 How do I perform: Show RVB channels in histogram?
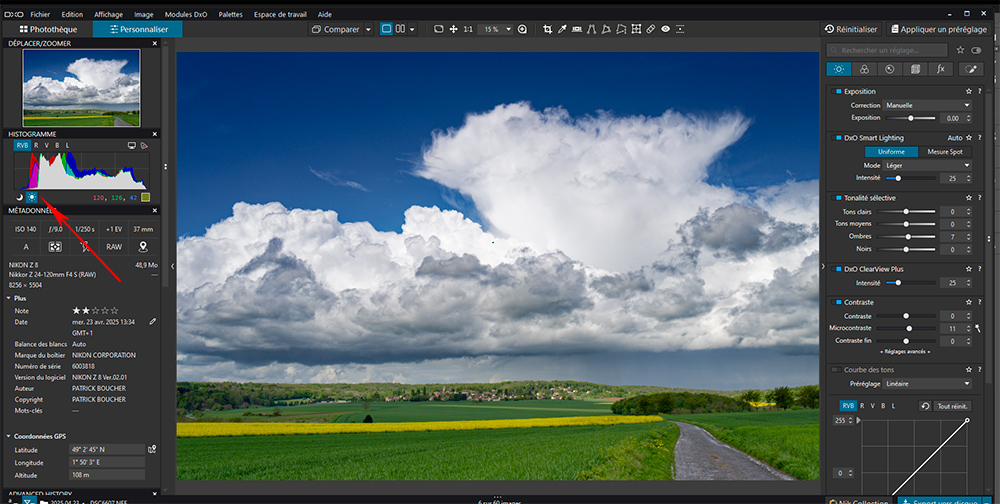(22, 145)
